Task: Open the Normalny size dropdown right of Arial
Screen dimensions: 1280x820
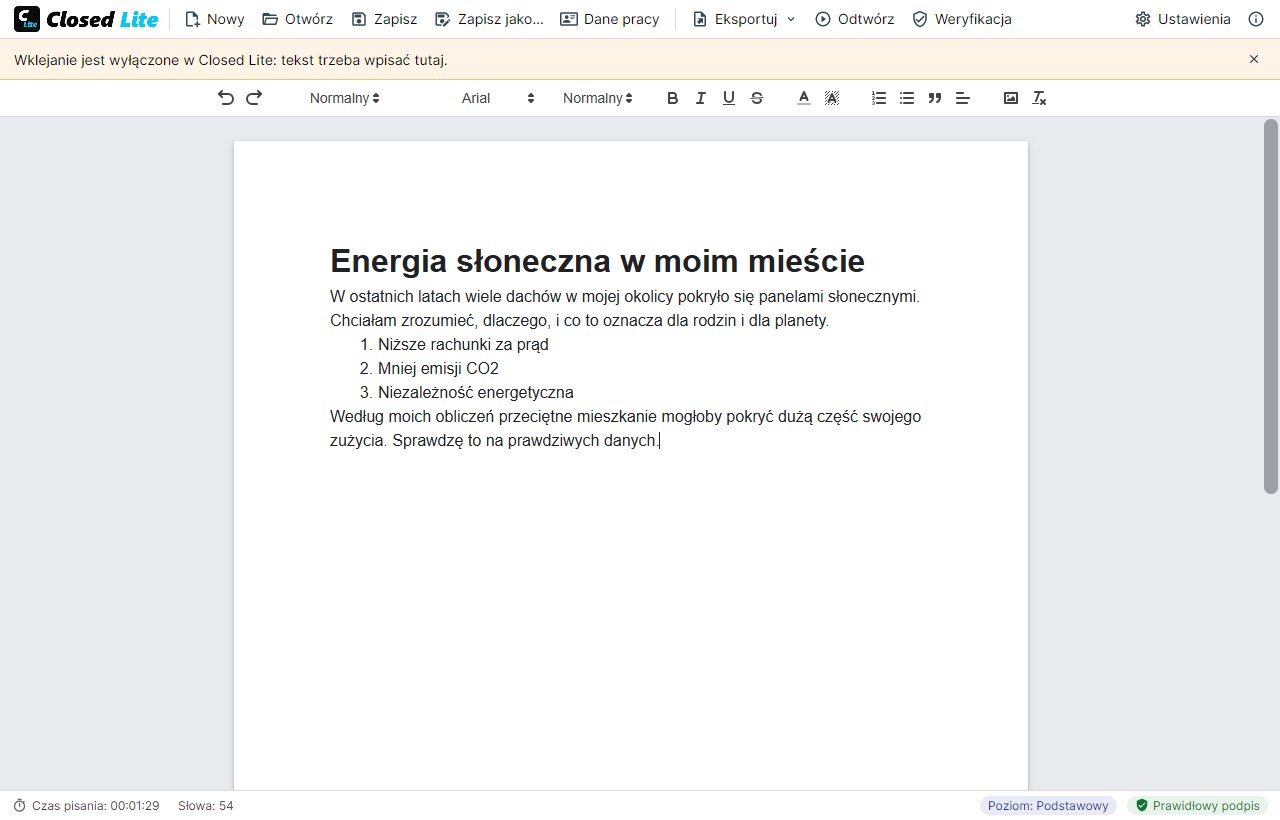Action: pos(598,98)
